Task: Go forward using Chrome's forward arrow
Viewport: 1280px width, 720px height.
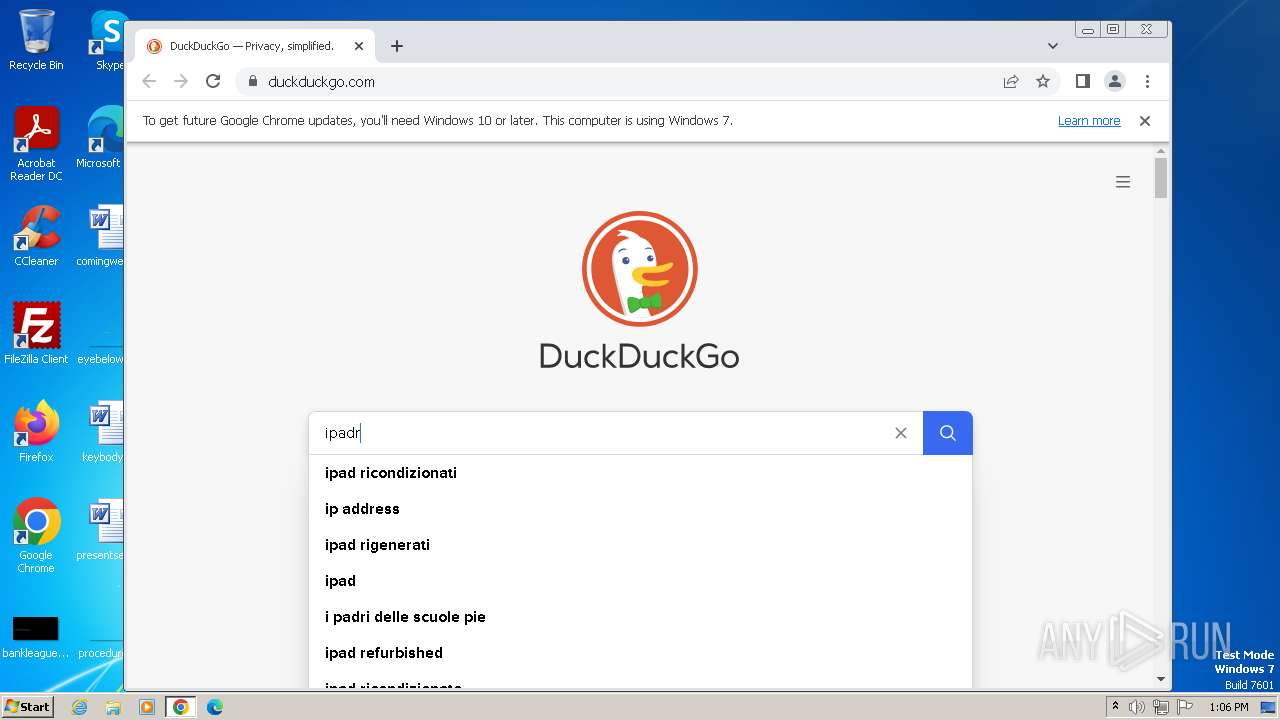Action: pos(181,82)
